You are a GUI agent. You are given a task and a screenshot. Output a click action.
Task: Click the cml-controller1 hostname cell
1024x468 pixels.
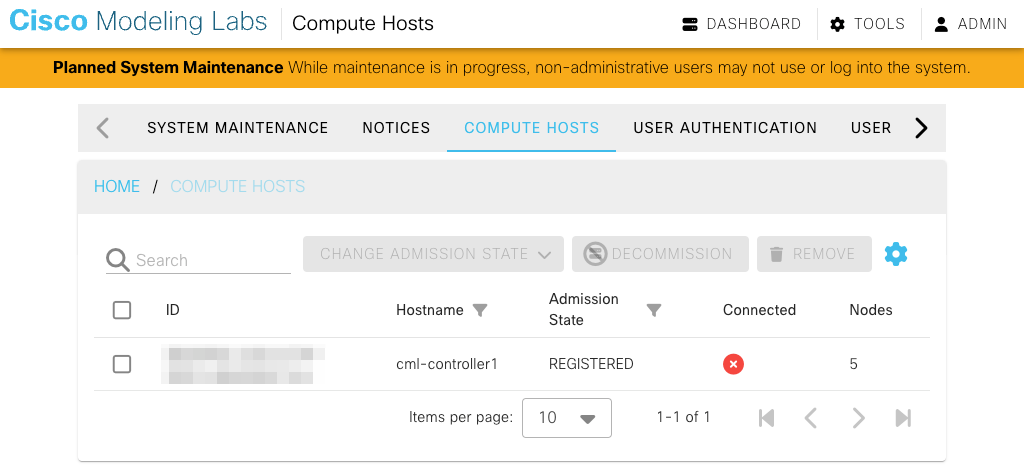pyautogui.click(x=447, y=364)
